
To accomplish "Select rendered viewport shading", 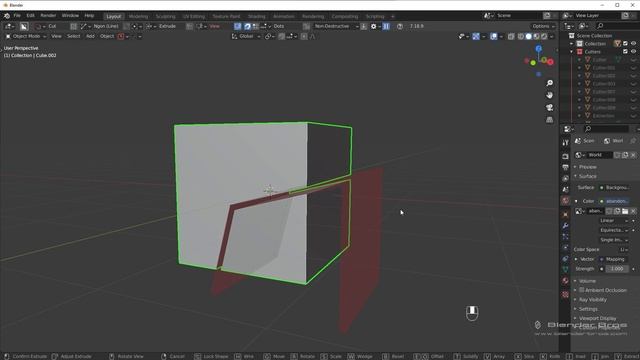I will [x=544, y=36].
